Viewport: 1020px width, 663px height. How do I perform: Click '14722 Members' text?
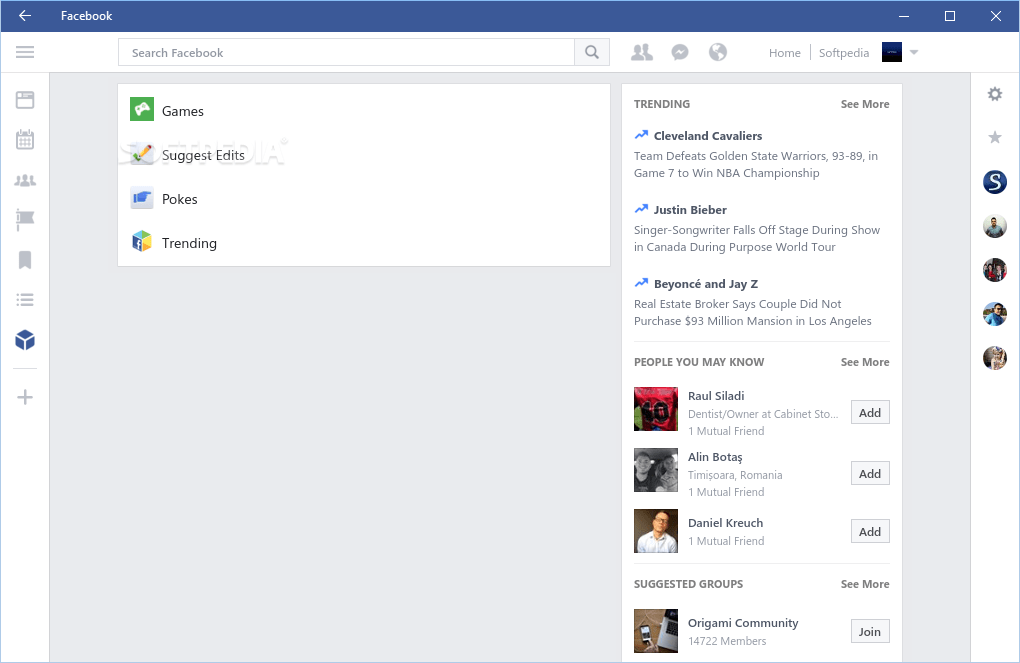727,641
